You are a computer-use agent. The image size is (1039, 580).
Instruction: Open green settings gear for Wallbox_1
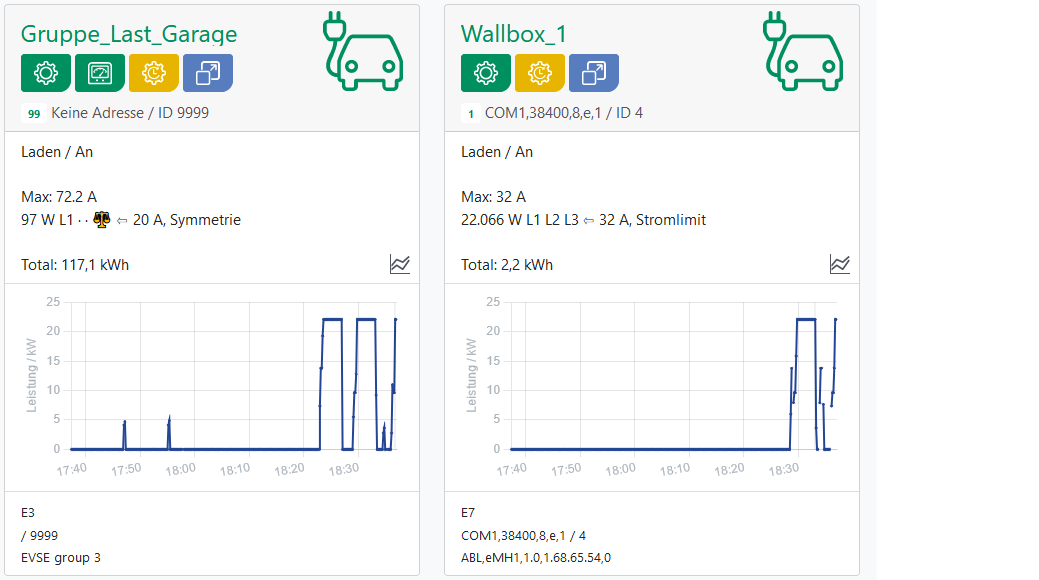(x=486, y=73)
